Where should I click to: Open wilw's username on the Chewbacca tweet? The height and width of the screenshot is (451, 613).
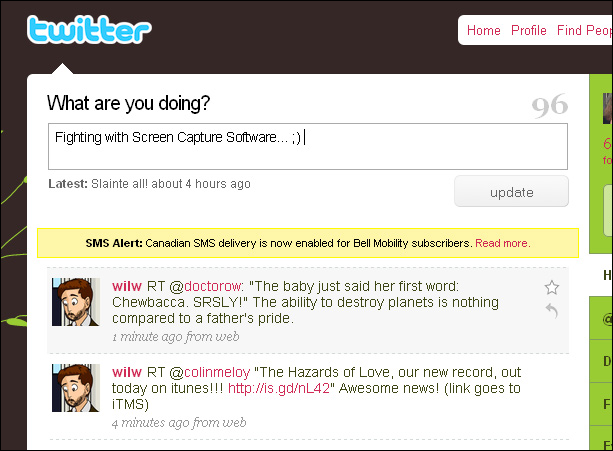127,286
